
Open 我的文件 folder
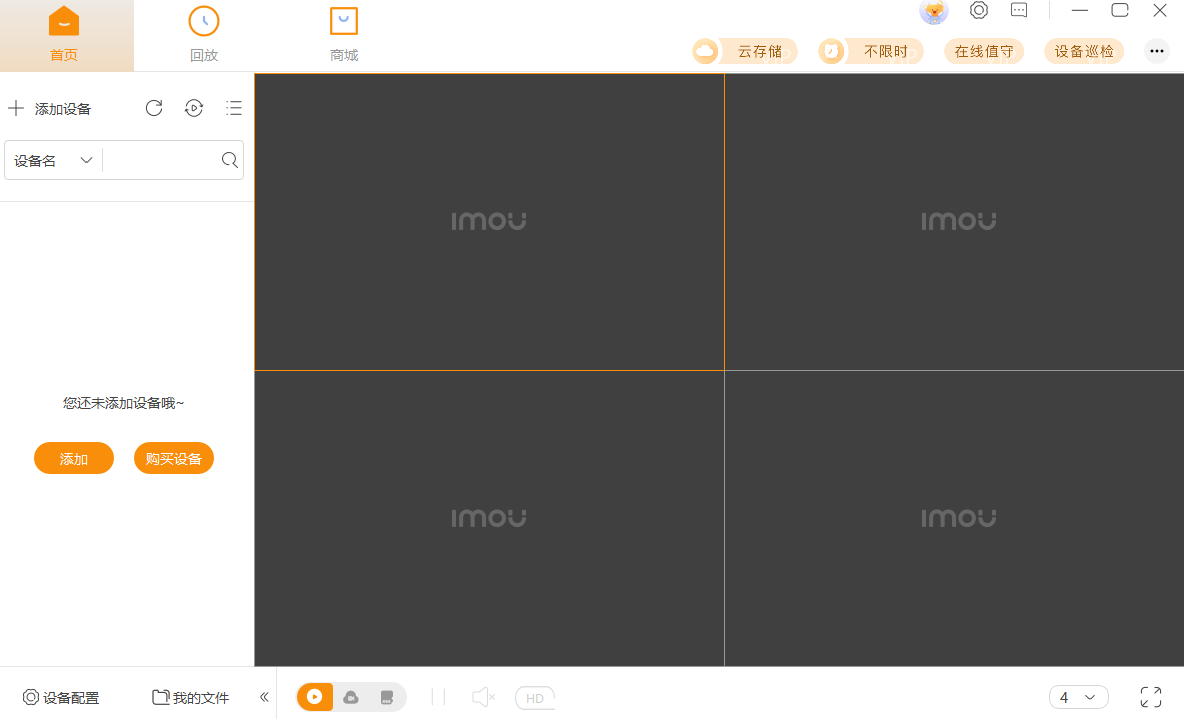190,697
